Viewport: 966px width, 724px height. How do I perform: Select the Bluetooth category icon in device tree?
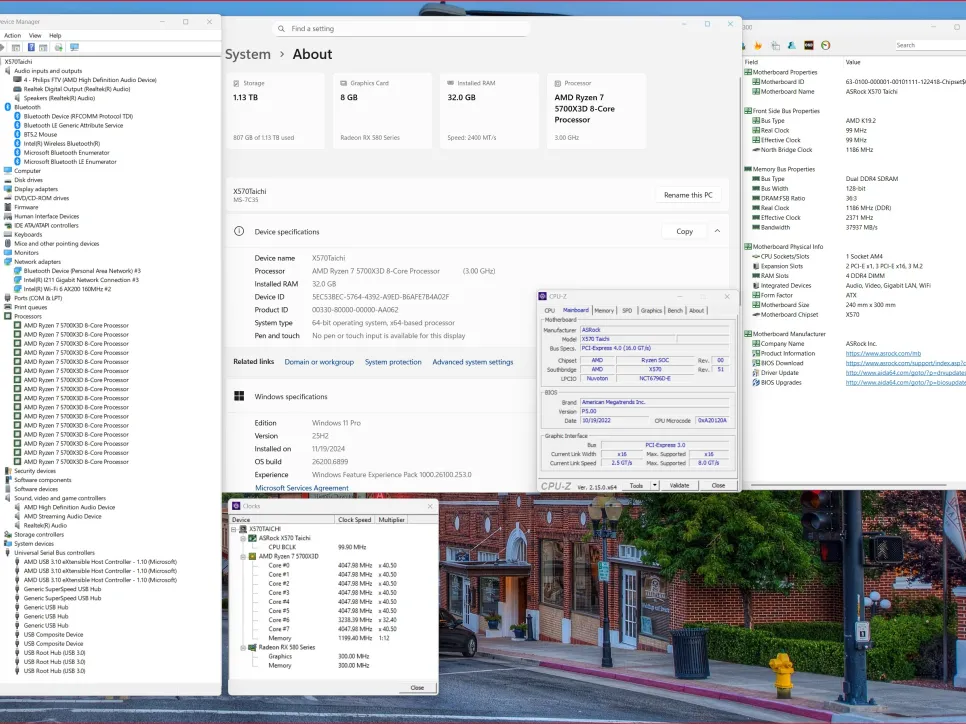pyautogui.click(x=9, y=107)
